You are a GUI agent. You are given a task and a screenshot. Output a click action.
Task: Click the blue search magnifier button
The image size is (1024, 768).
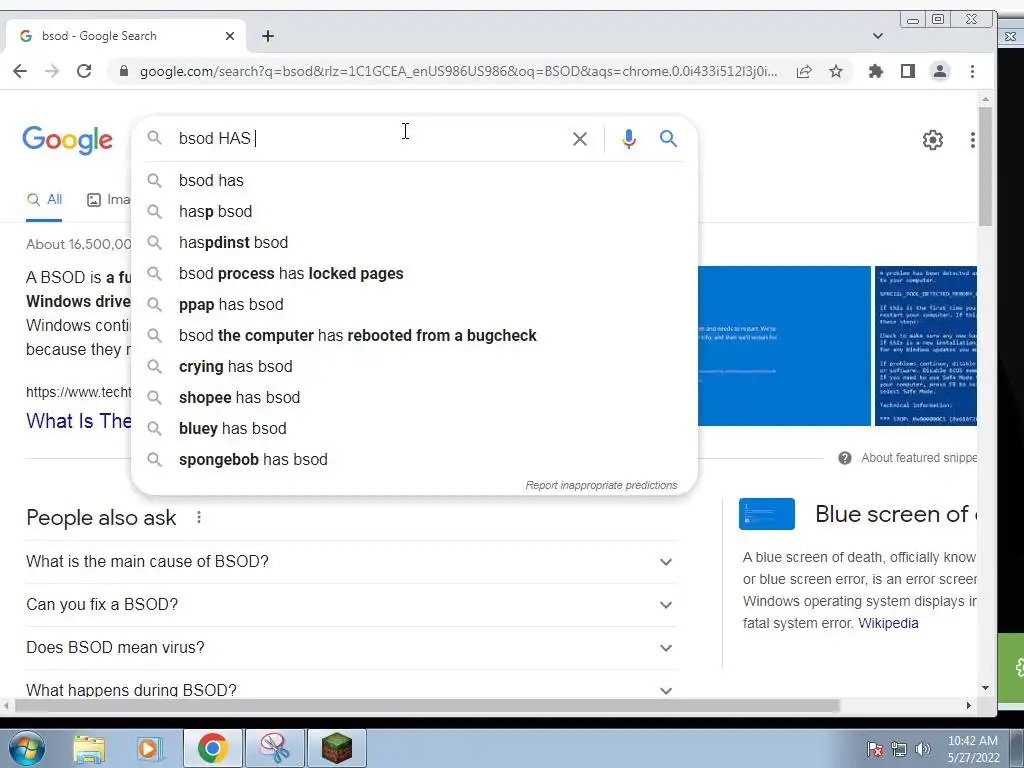668,138
